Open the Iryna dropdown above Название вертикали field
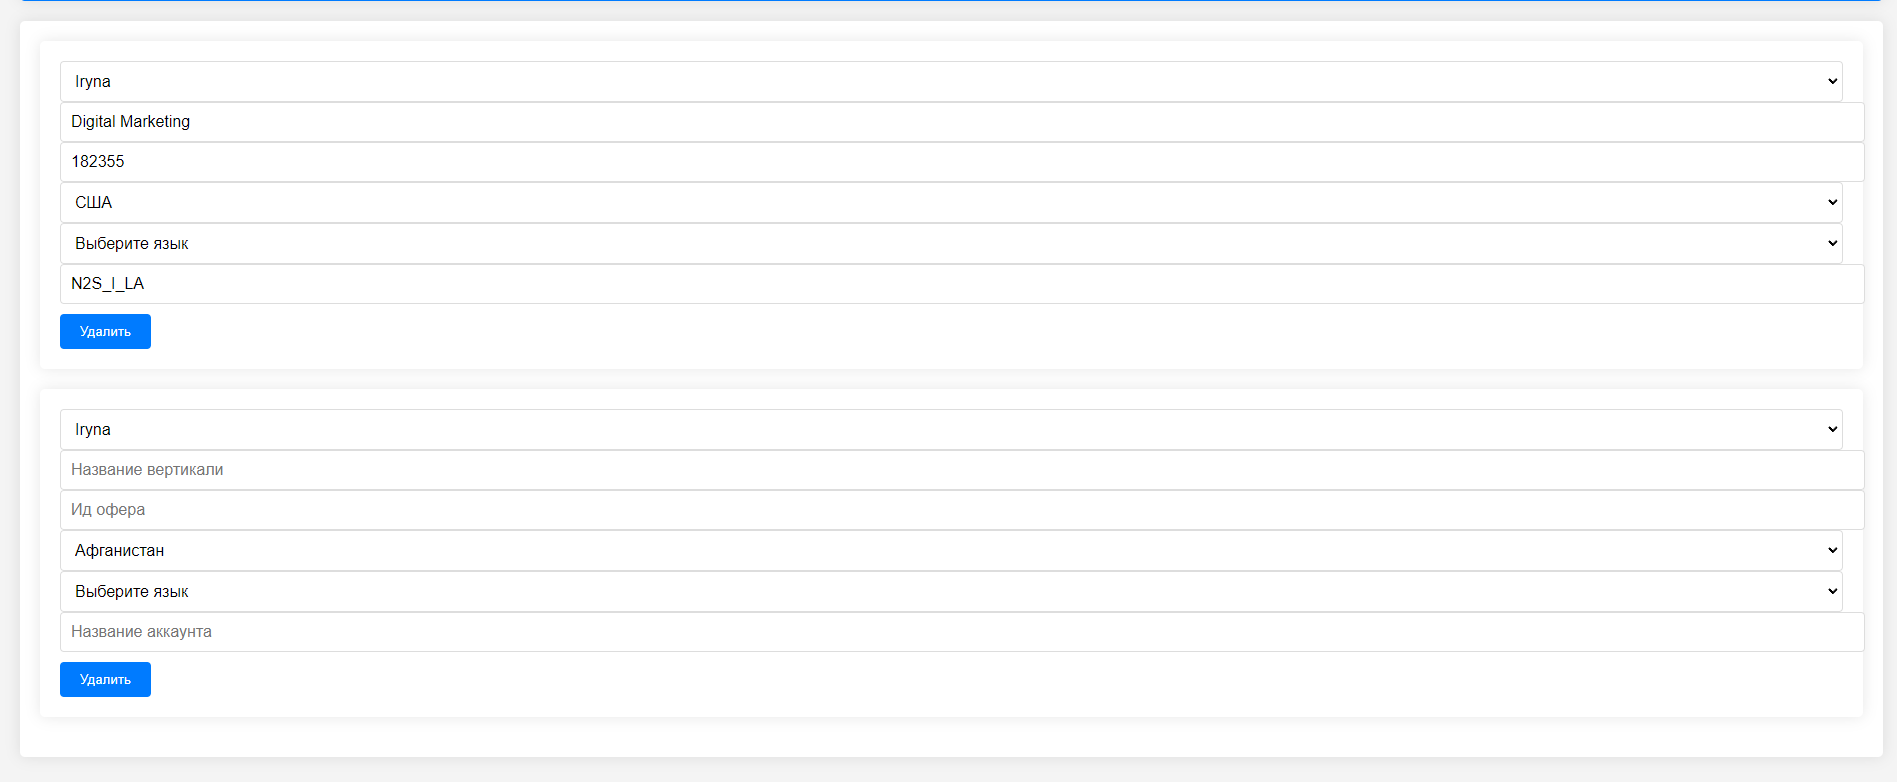 tap(951, 429)
